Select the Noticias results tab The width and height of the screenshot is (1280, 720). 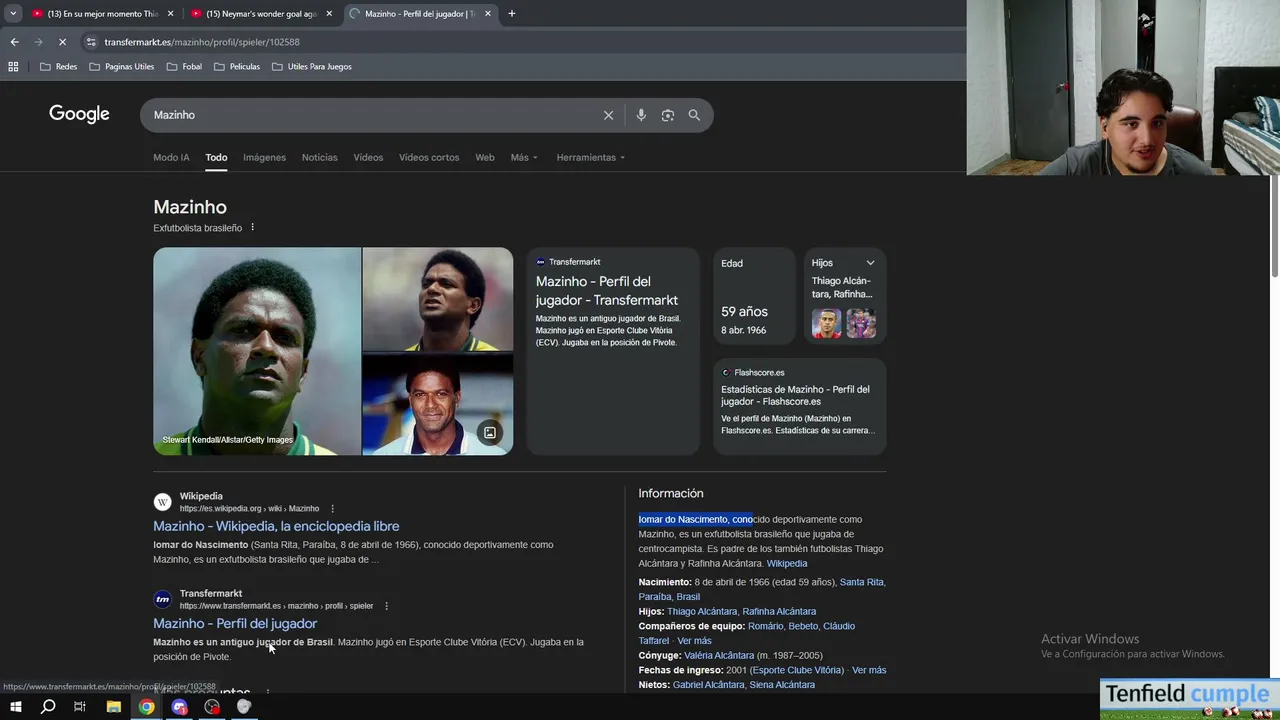pos(320,157)
